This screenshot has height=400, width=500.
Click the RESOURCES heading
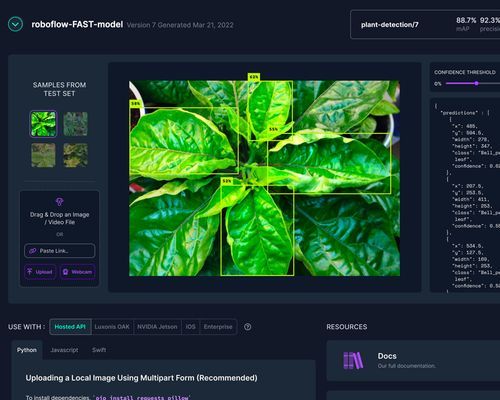point(347,327)
